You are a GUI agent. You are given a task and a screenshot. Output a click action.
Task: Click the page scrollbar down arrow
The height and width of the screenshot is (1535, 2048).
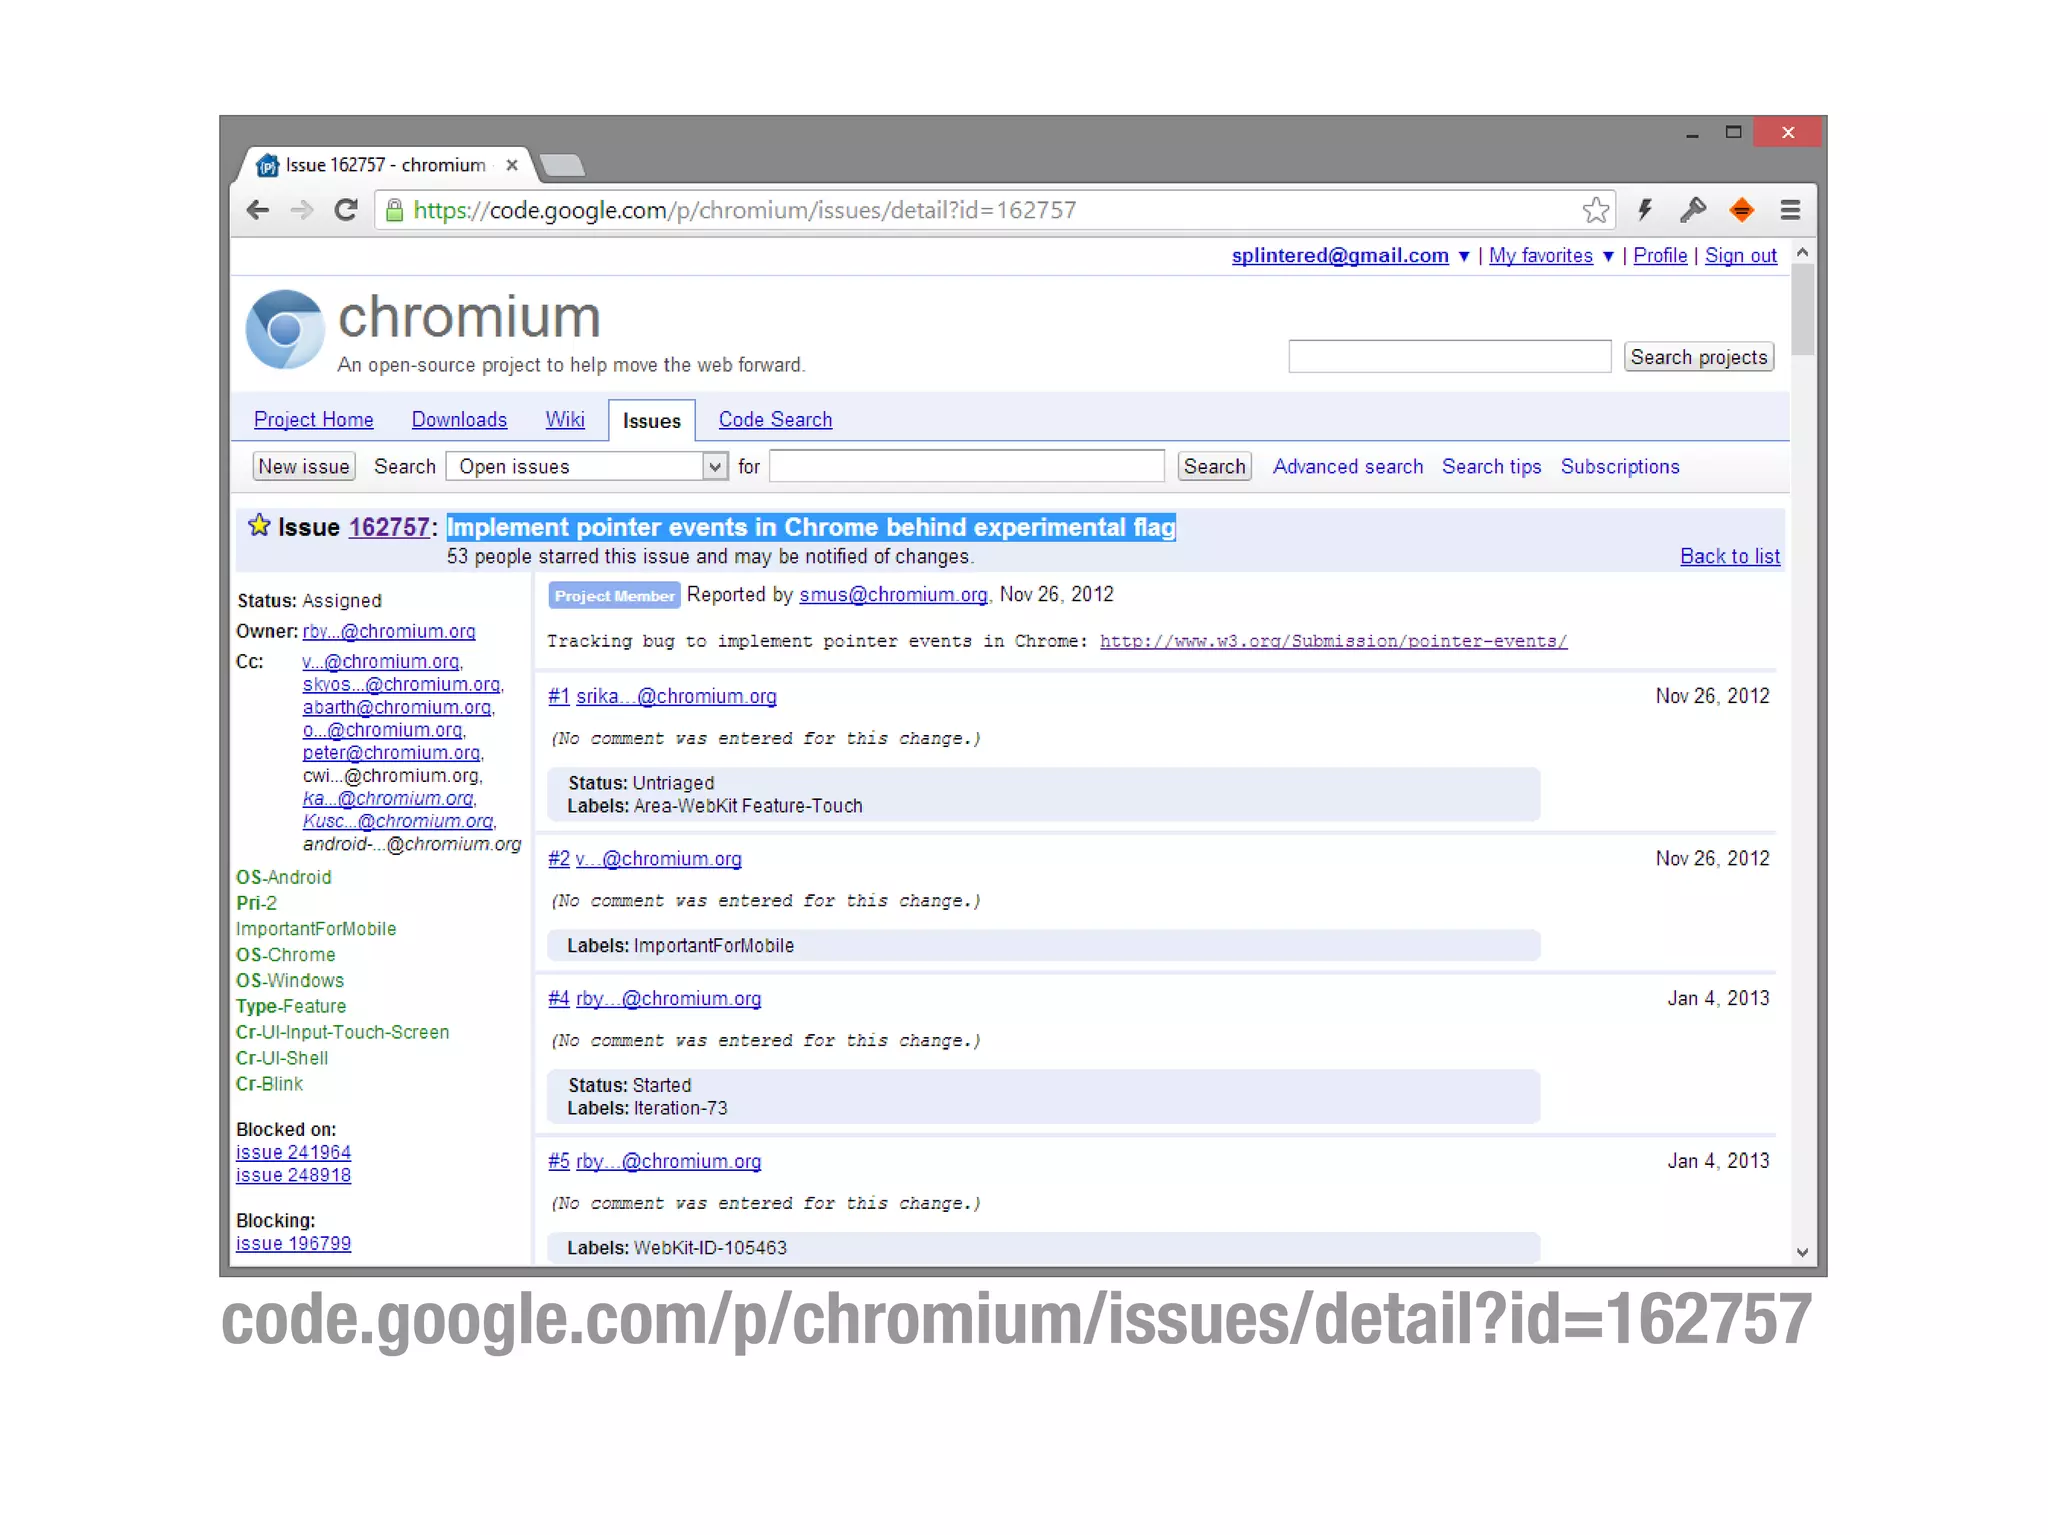pyautogui.click(x=1802, y=1252)
